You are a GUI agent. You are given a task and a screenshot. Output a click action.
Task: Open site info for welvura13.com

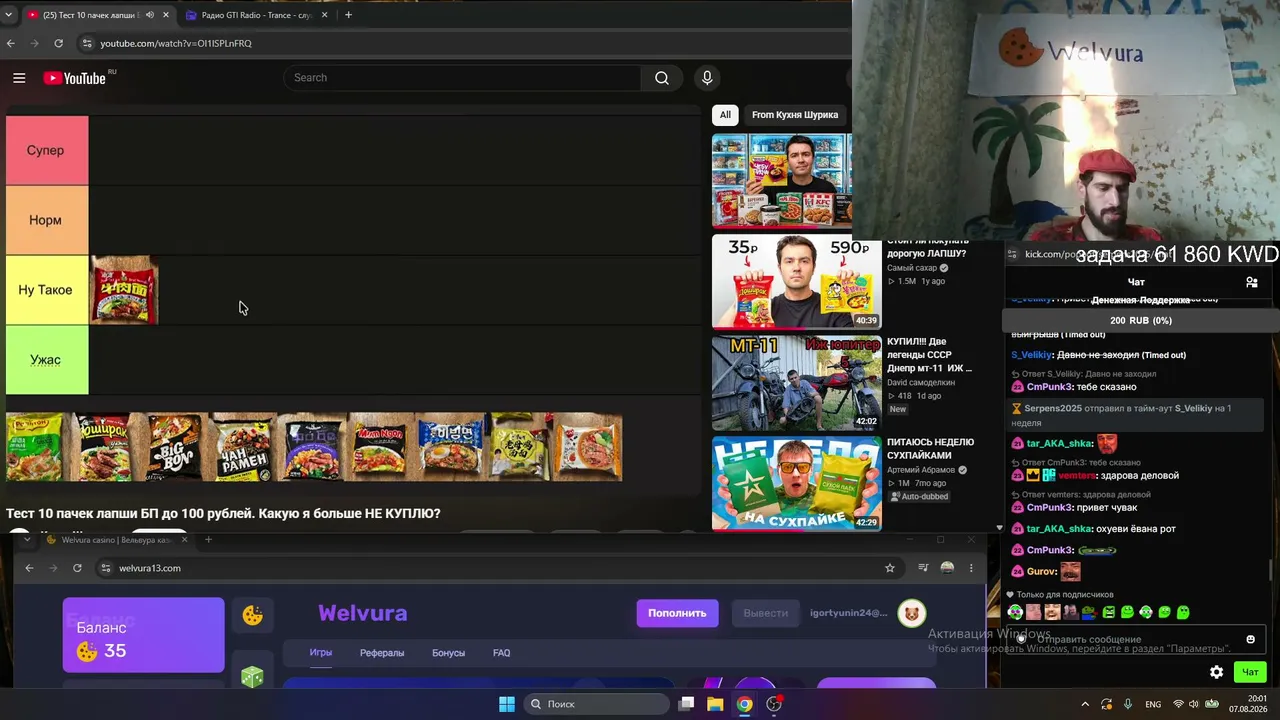pyautogui.click(x=105, y=568)
